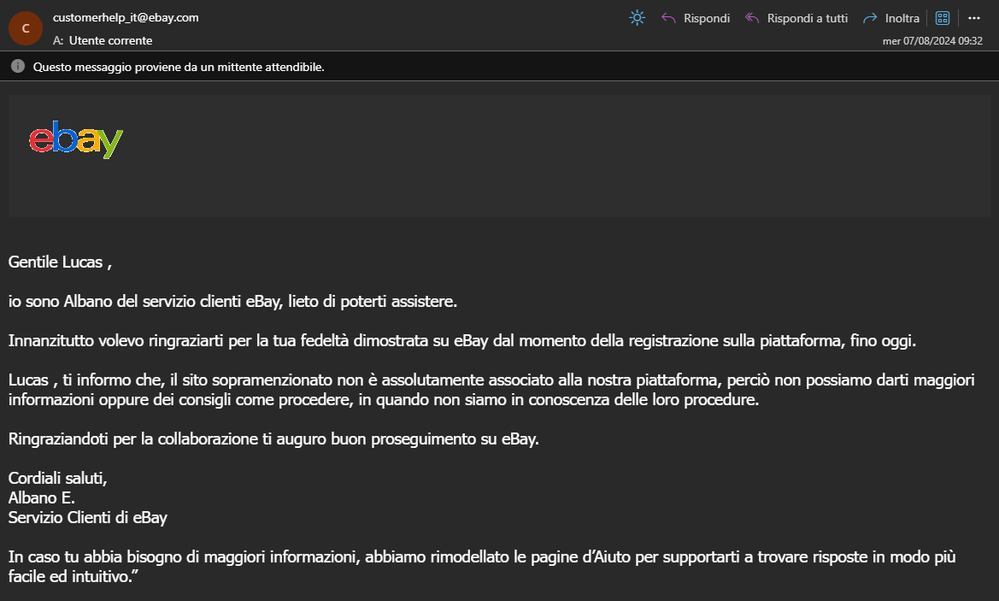Click the line starting Ringraziandoti per la collaborazione

pyautogui.click(x=273, y=439)
